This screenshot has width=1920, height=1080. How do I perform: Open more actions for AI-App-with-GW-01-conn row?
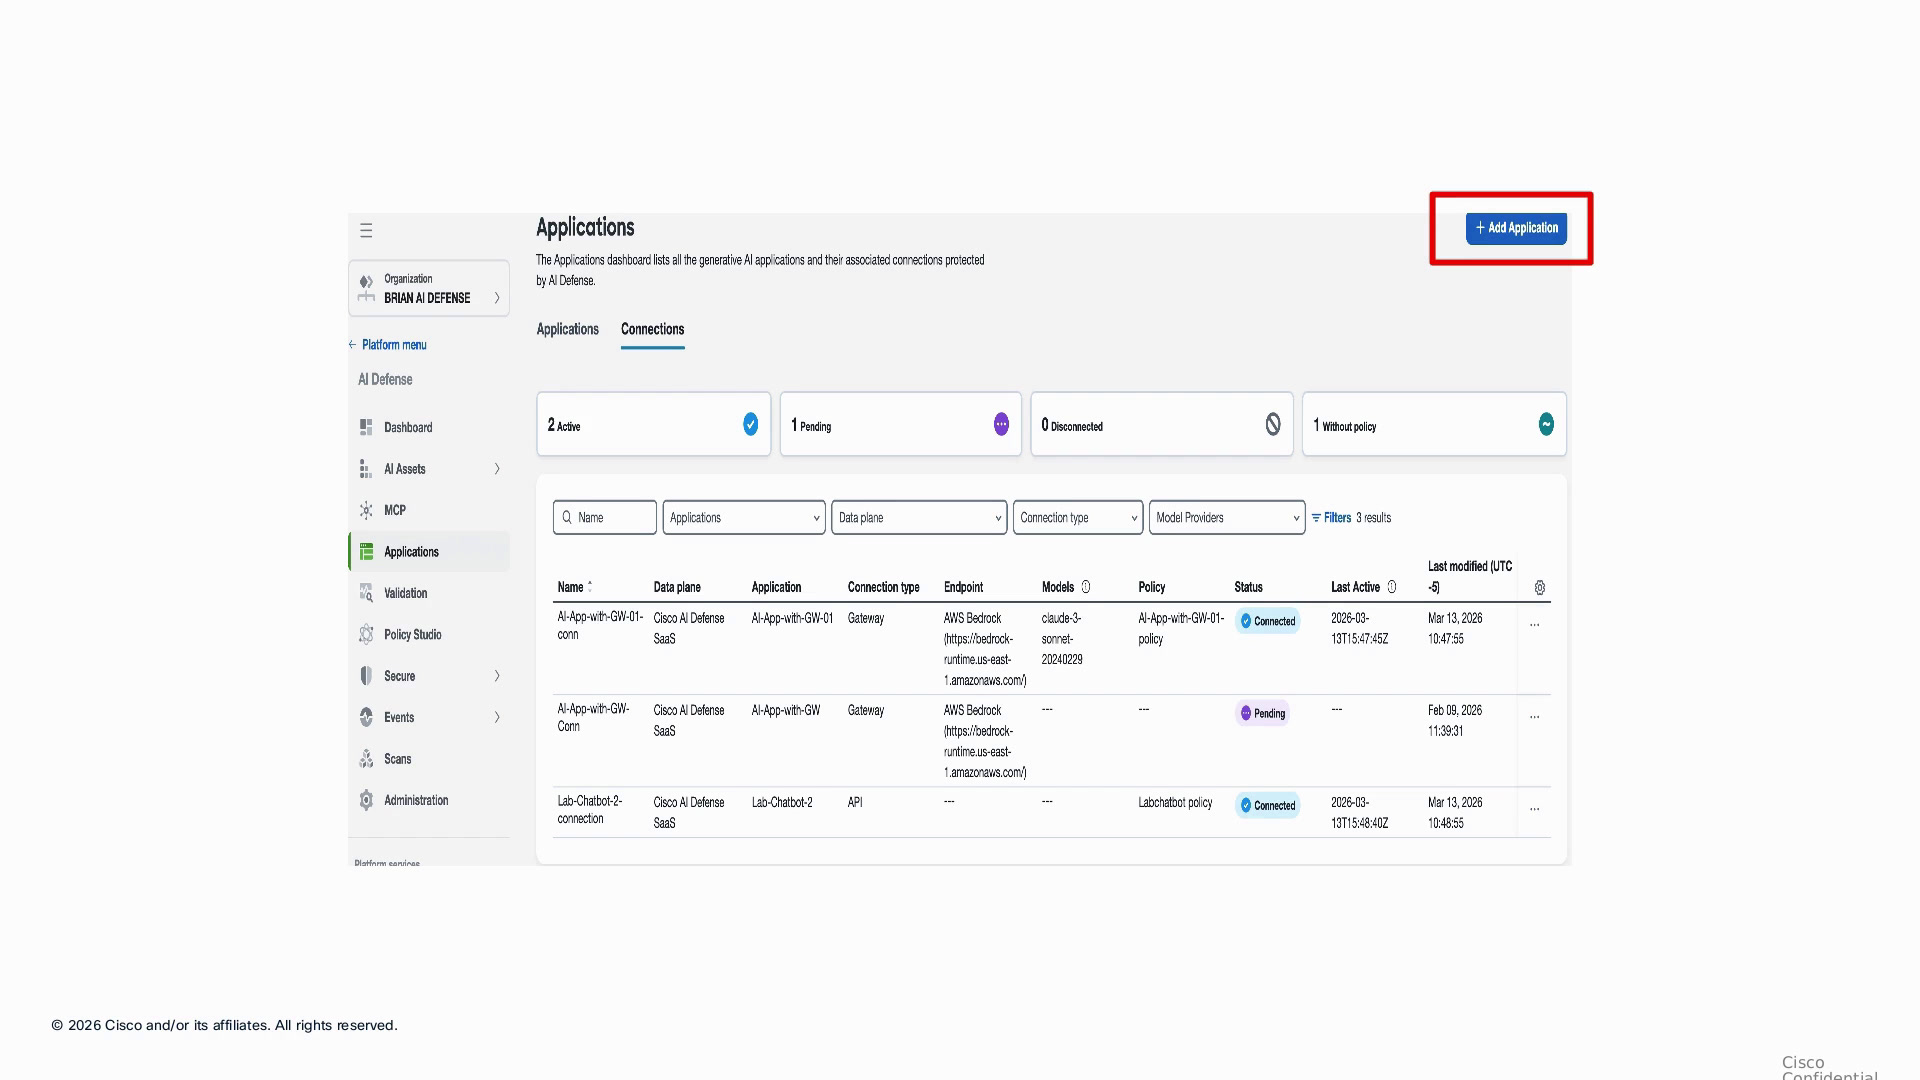click(1535, 625)
